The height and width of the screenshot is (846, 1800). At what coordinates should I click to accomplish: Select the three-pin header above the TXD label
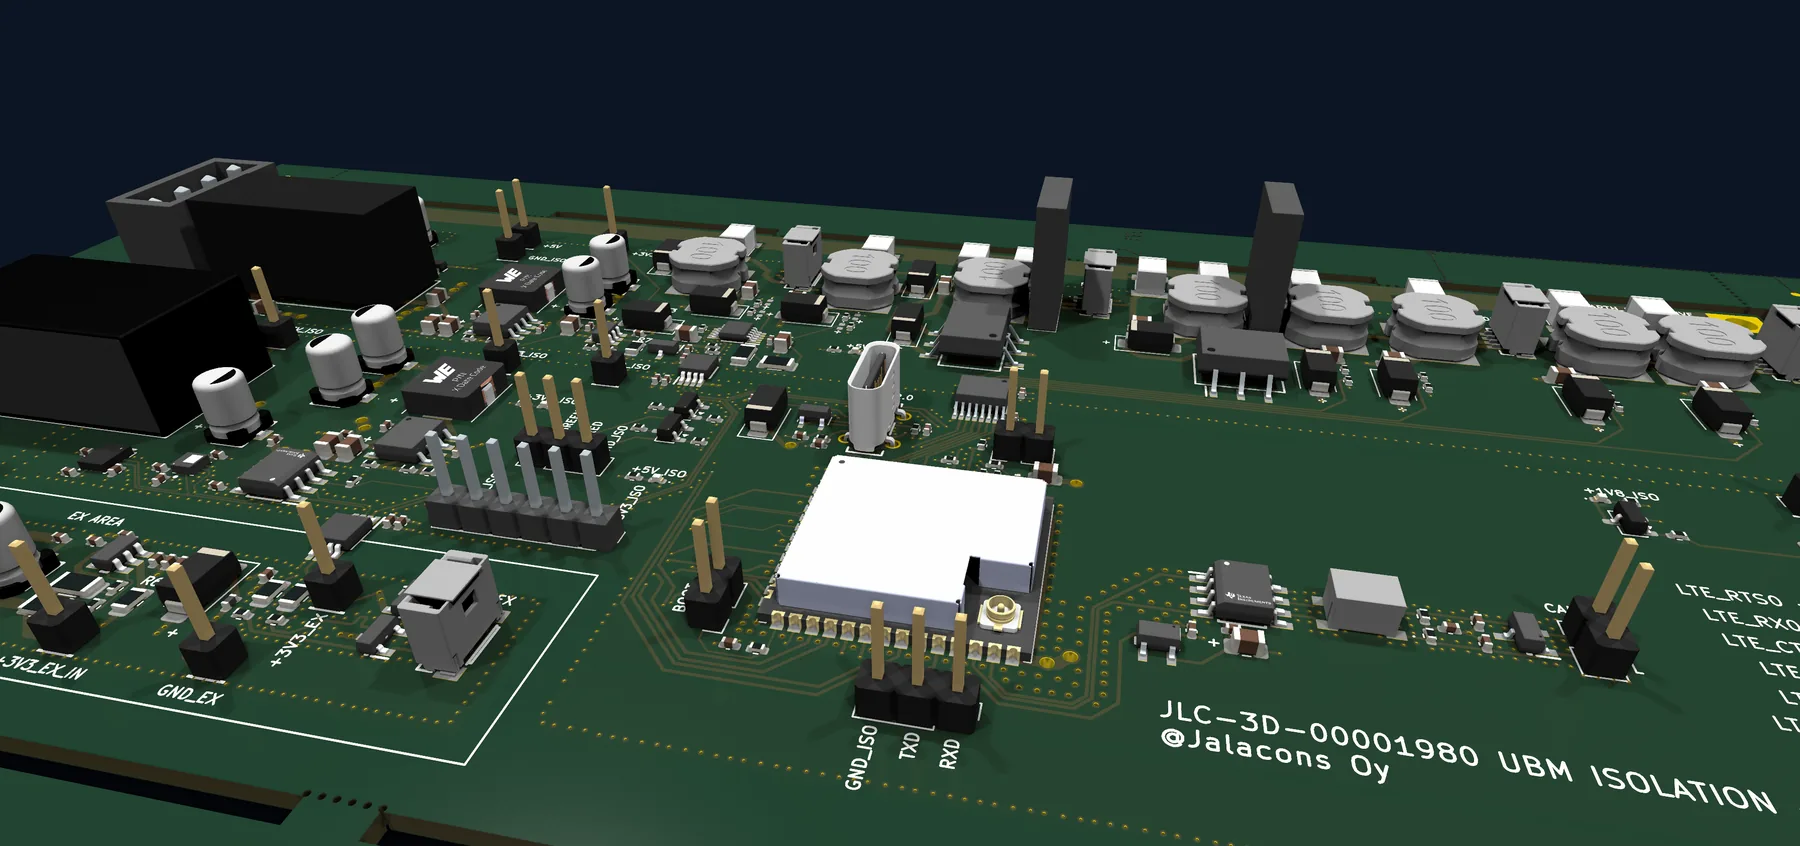tap(916, 665)
